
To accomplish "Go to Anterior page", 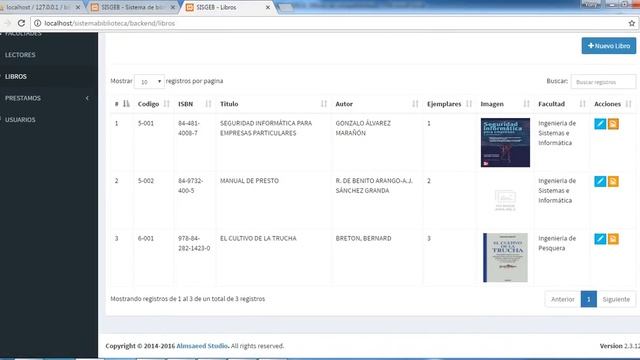I will (562, 299).
